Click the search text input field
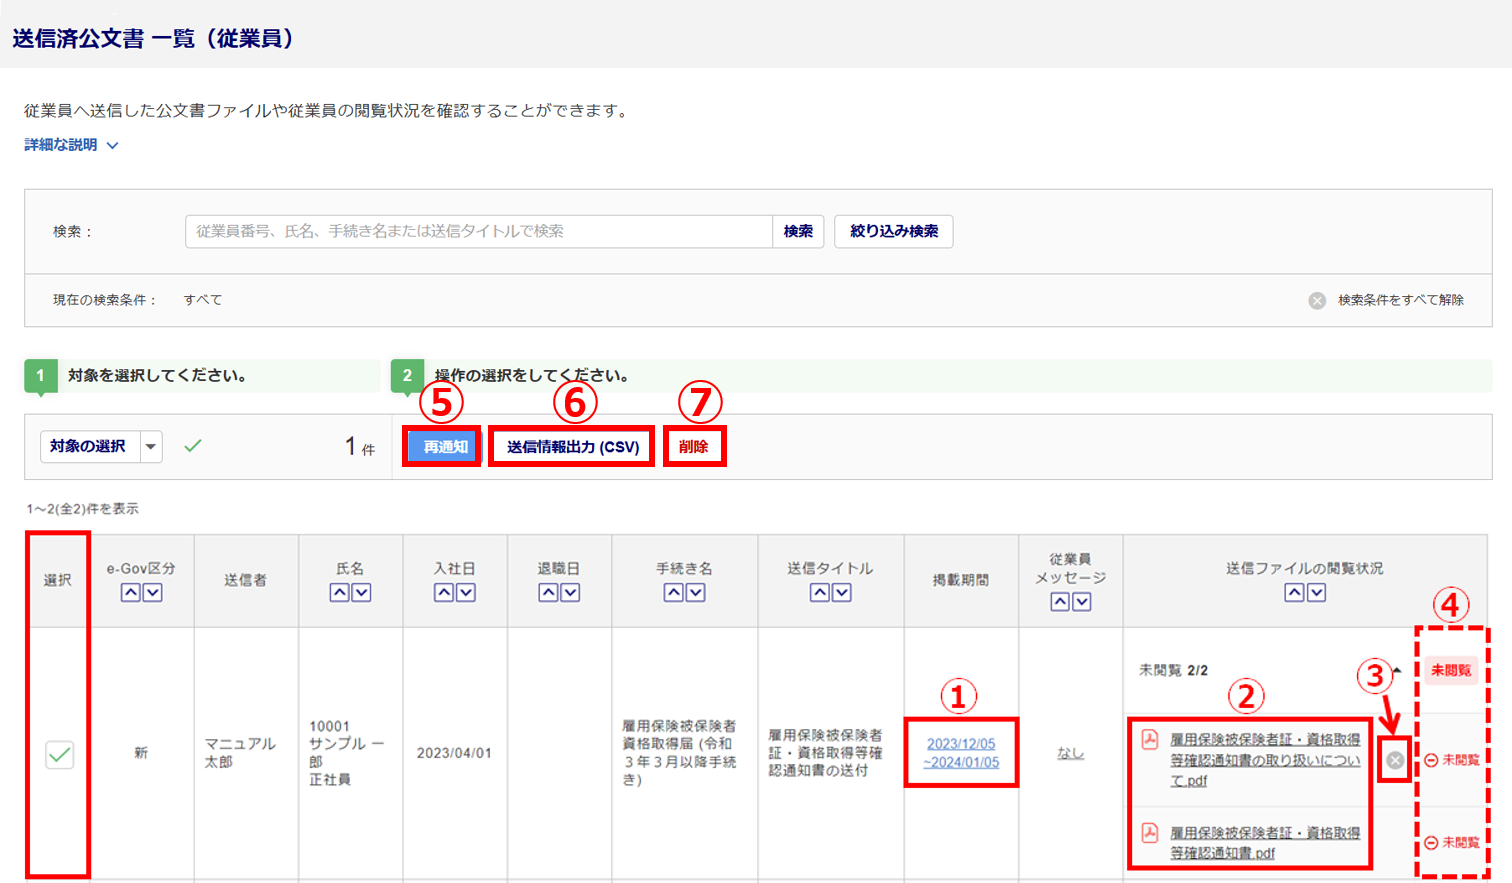 coord(478,231)
